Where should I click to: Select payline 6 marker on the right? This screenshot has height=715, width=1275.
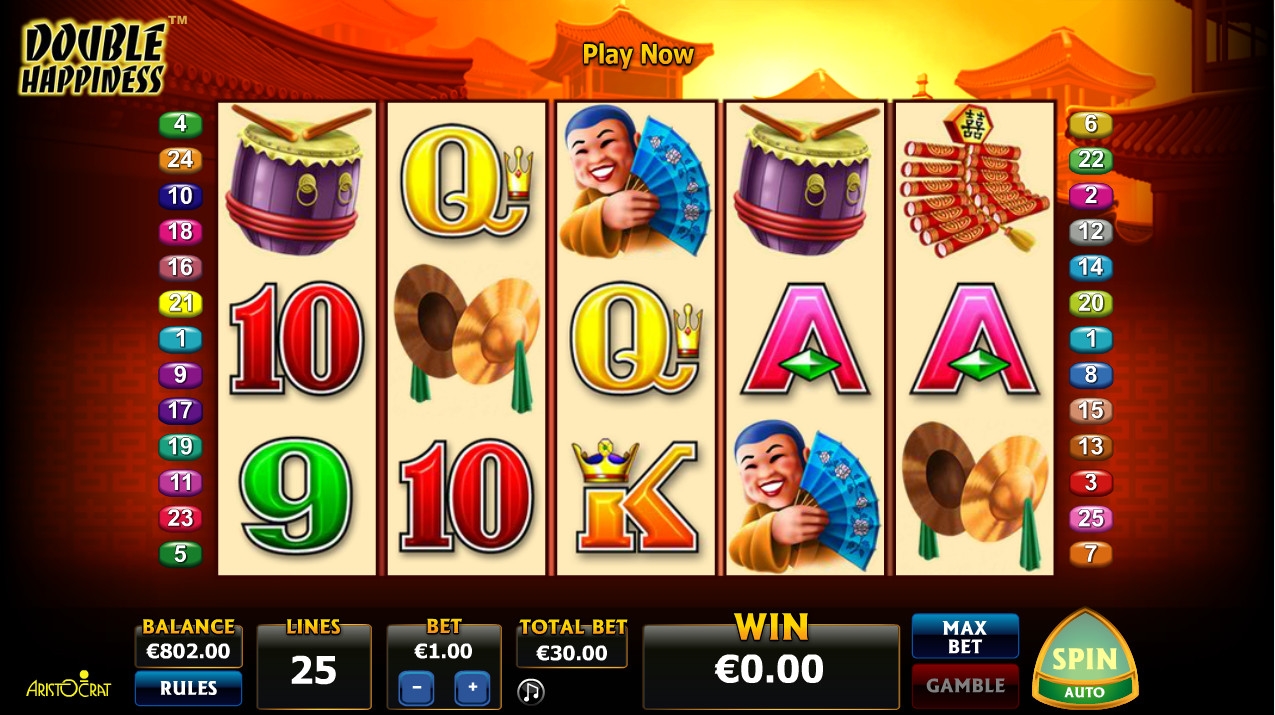(1091, 124)
